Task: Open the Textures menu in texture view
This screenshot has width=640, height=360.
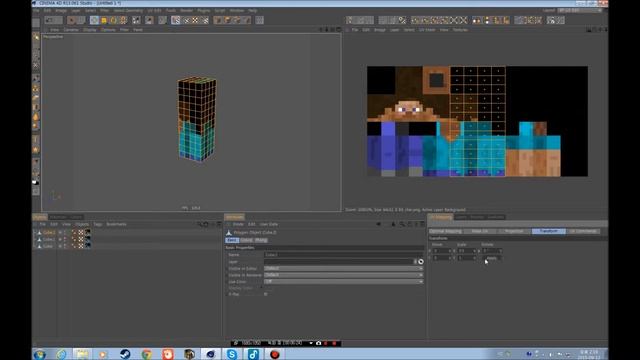Action: point(460,30)
